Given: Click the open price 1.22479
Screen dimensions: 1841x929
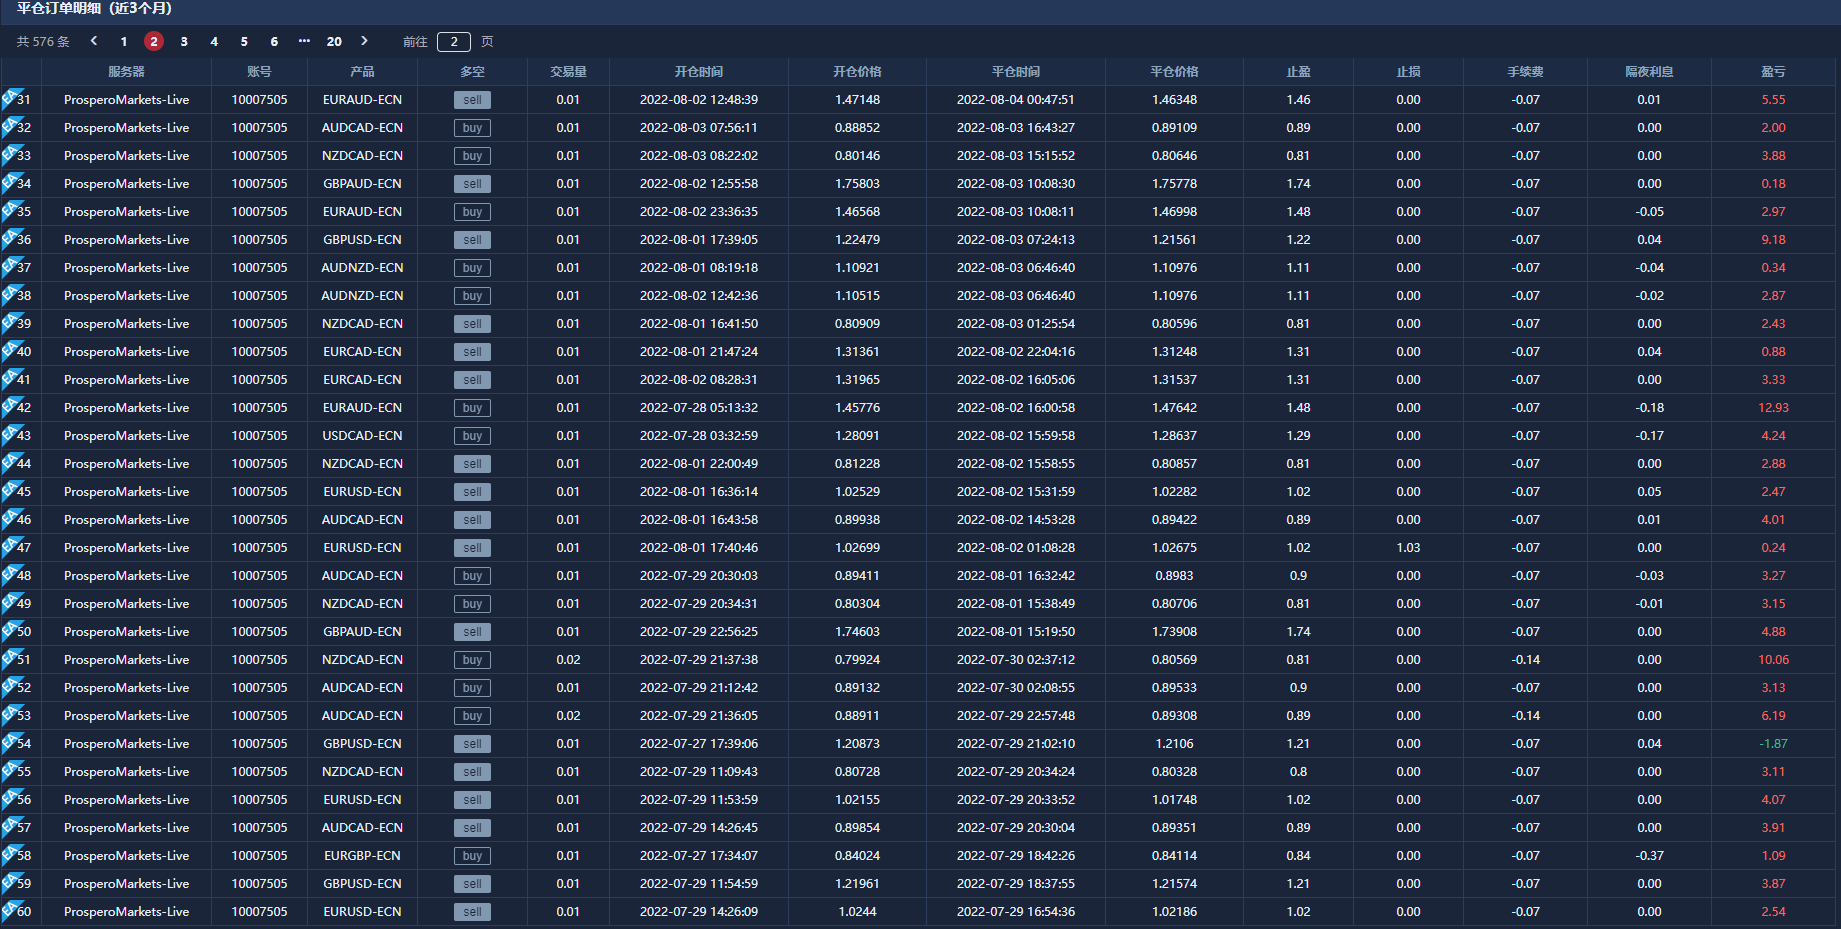Looking at the screenshot, I should coord(857,240).
